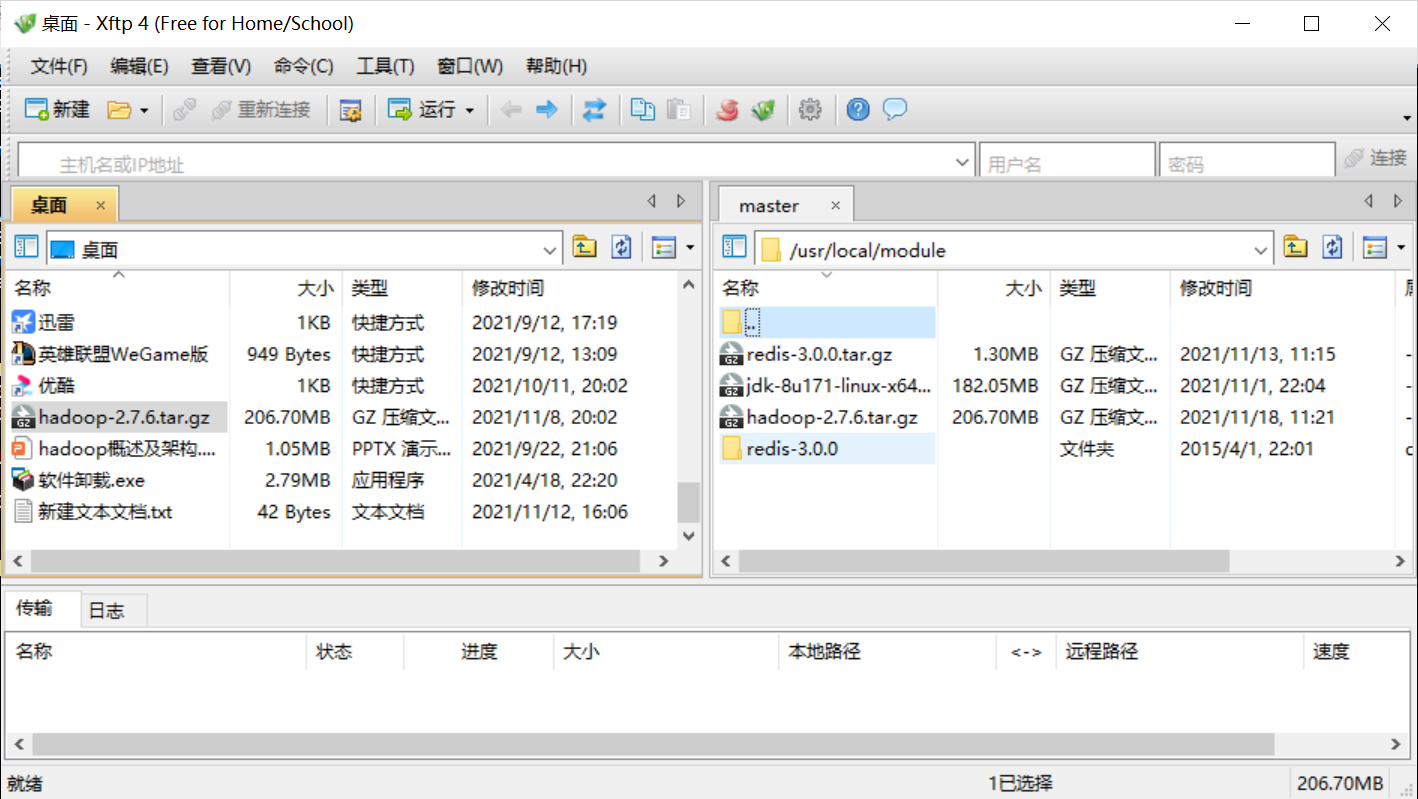The image size is (1418, 799).
Task: Select local file 新建文本文档.txt
Action: click(x=105, y=512)
